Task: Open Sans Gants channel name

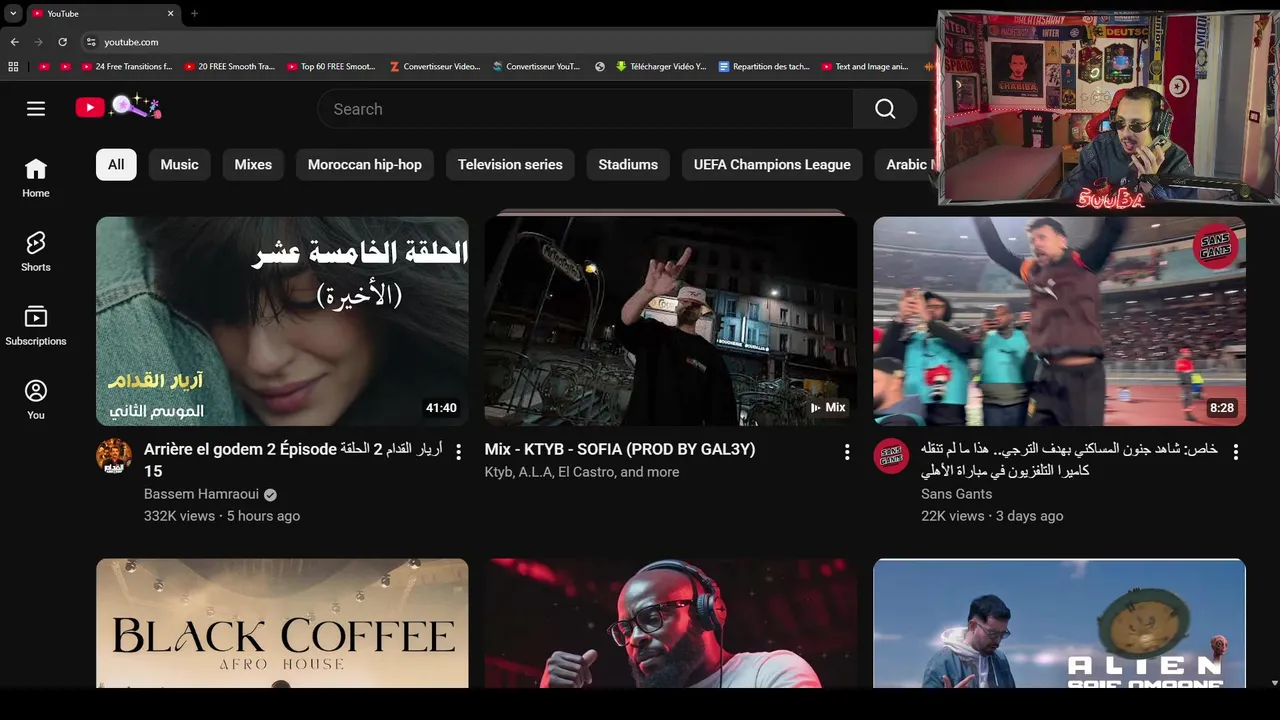Action: 957,494
